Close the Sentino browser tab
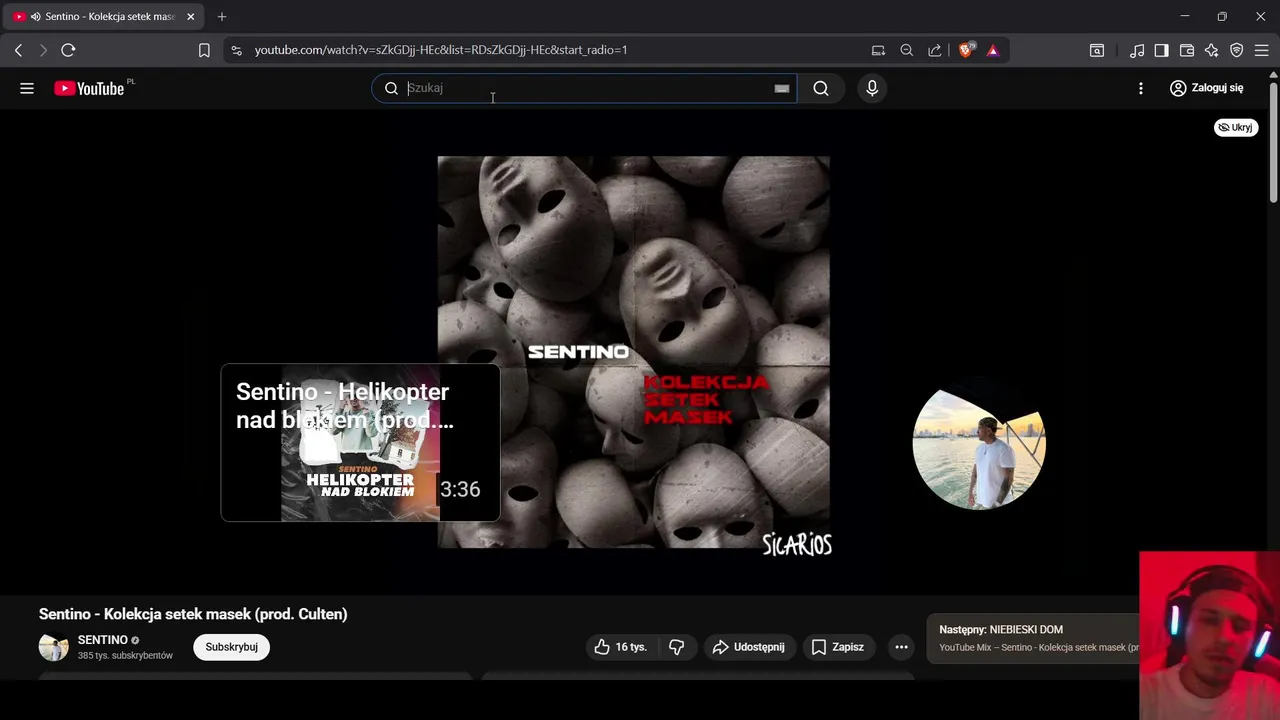The width and height of the screenshot is (1280, 720). [190, 17]
